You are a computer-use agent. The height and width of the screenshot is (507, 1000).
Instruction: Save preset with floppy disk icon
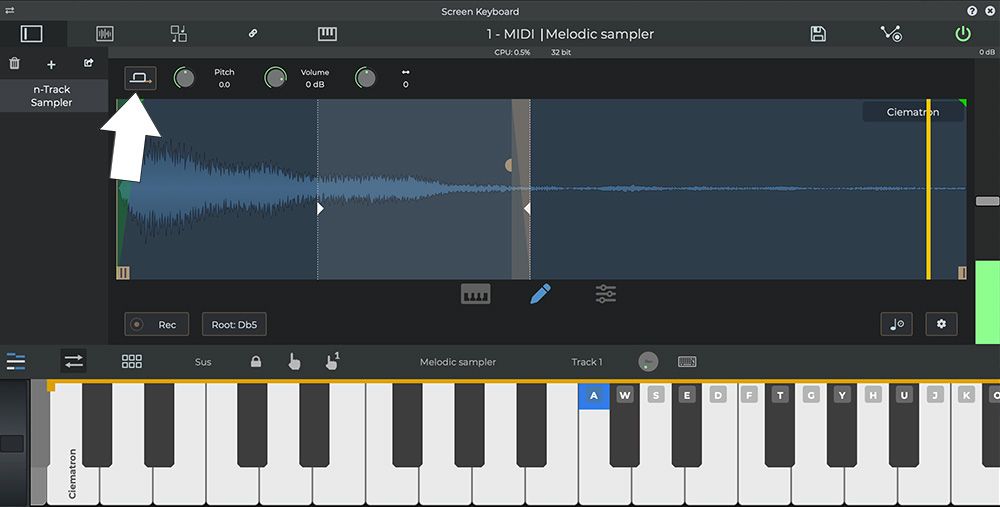(818, 34)
